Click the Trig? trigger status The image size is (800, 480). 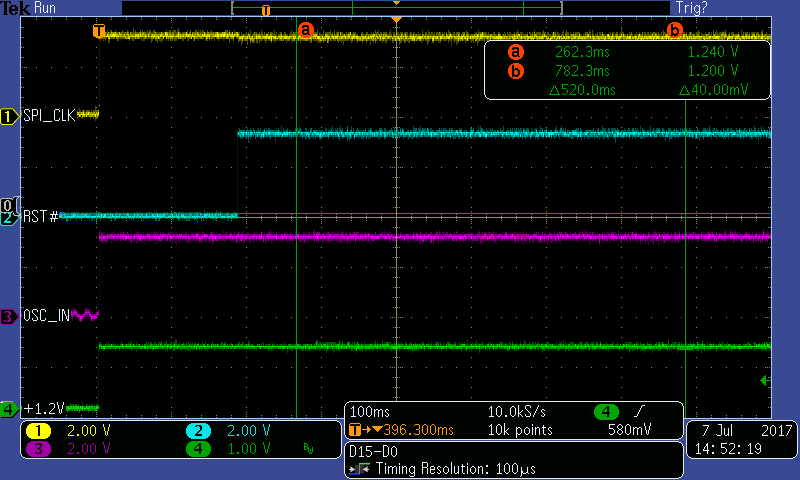tap(691, 8)
